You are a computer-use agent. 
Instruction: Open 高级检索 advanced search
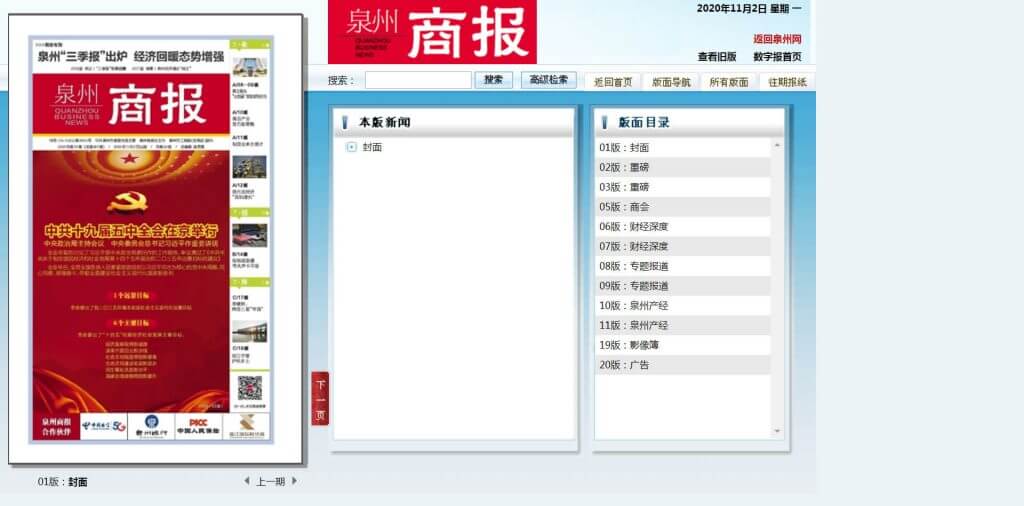tap(549, 80)
